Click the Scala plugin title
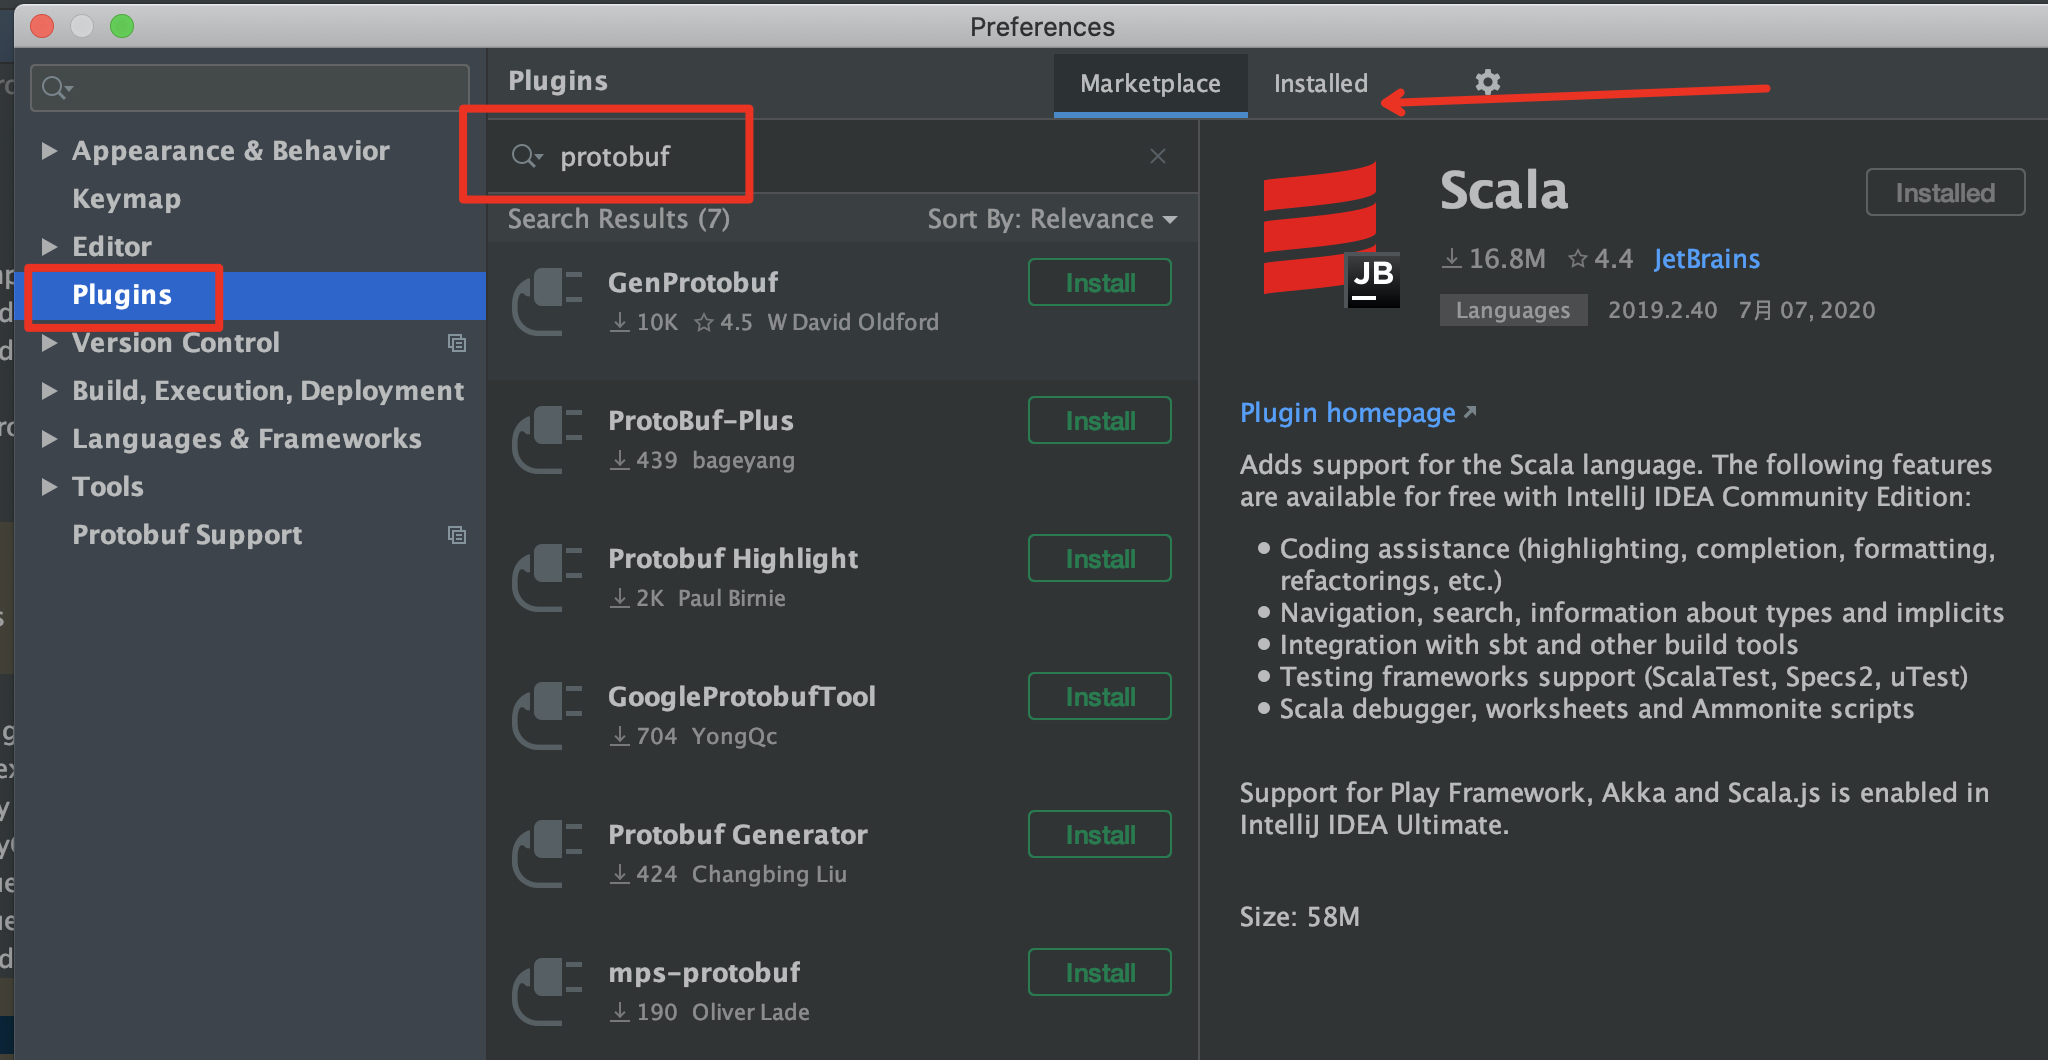Image resolution: width=2048 pixels, height=1060 pixels. tap(1504, 191)
